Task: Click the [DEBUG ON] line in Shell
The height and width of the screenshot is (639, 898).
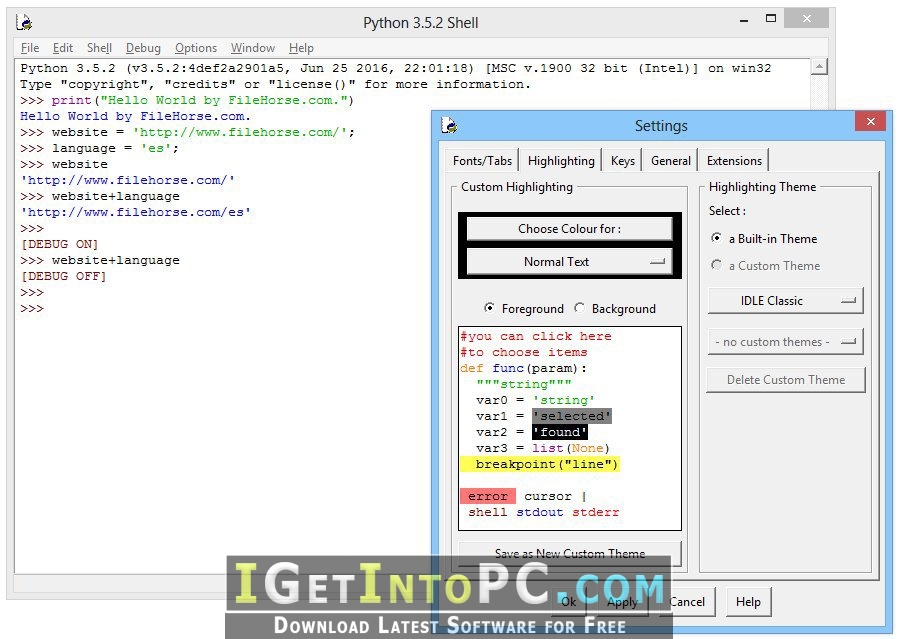Action: click(x=59, y=244)
